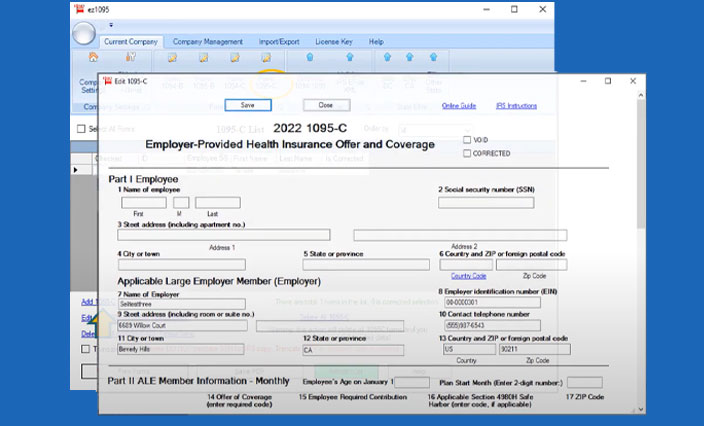Image resolution: width=704 pixels, height=426 pixels.
Task: Open the Country Code lookup link
Action: pyautogui.click(x=468, y=276)
